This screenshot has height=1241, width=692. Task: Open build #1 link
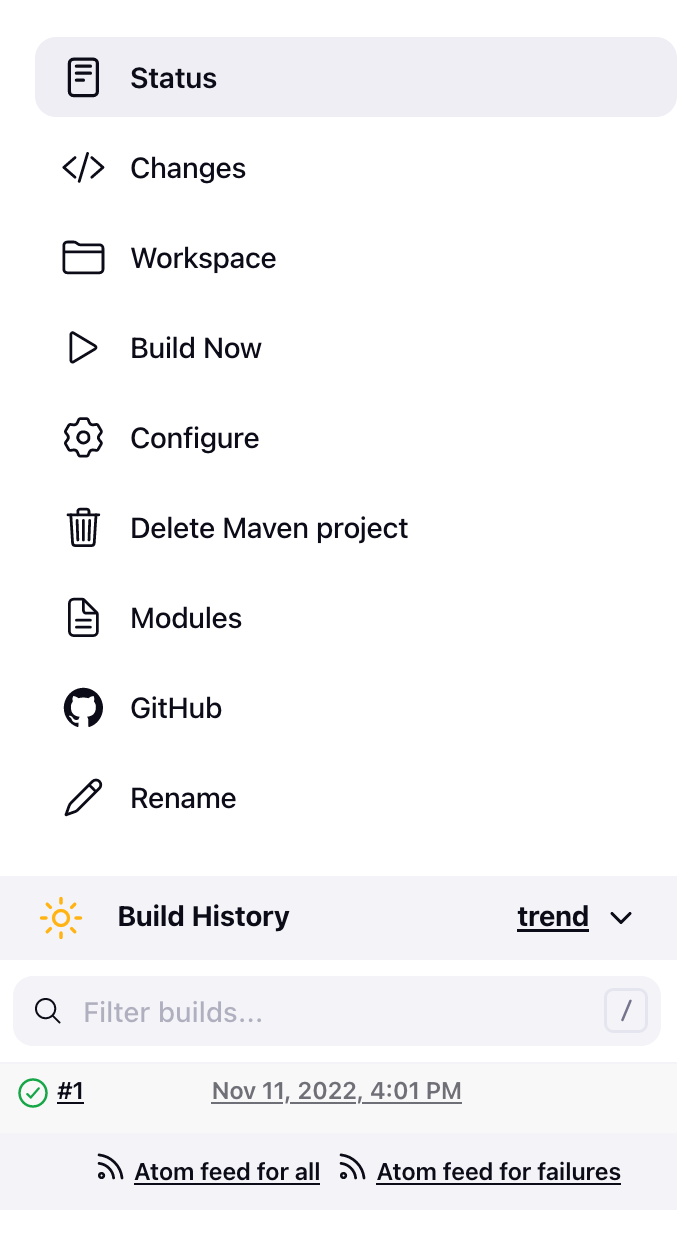pyautogui.click(x=71, y=1091)
